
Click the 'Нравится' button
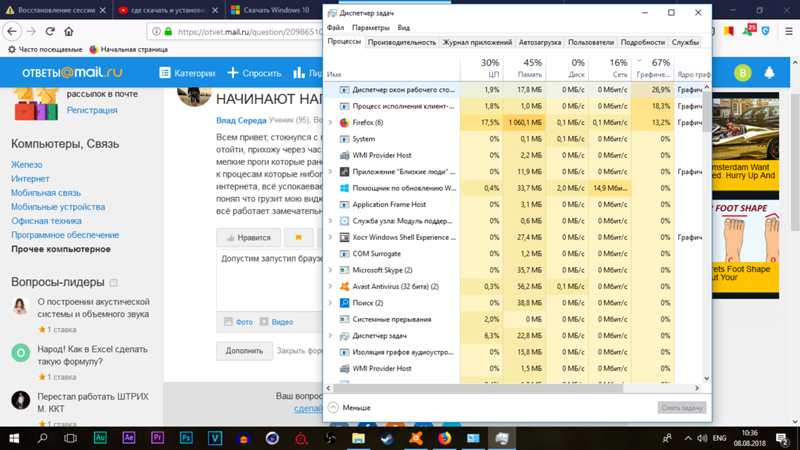pos(248,238)
